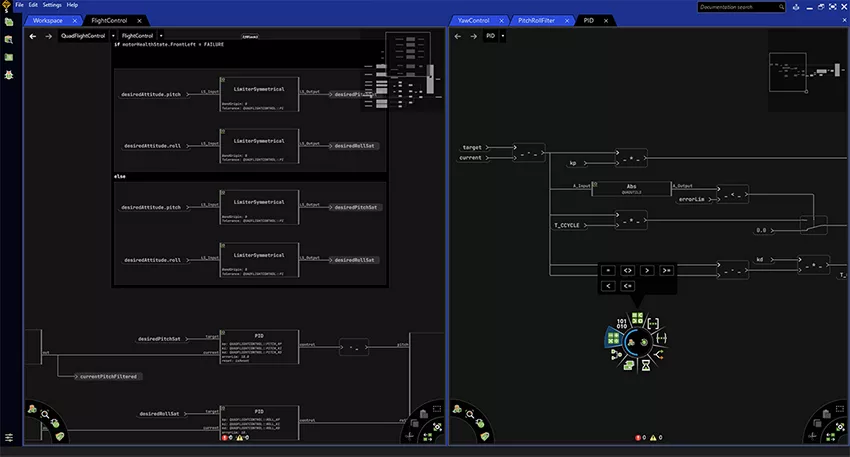The height and width of the screenshot is (457, 850).
Task: Insert the not-equal <> comparison operator
Action: click(627, 270)
